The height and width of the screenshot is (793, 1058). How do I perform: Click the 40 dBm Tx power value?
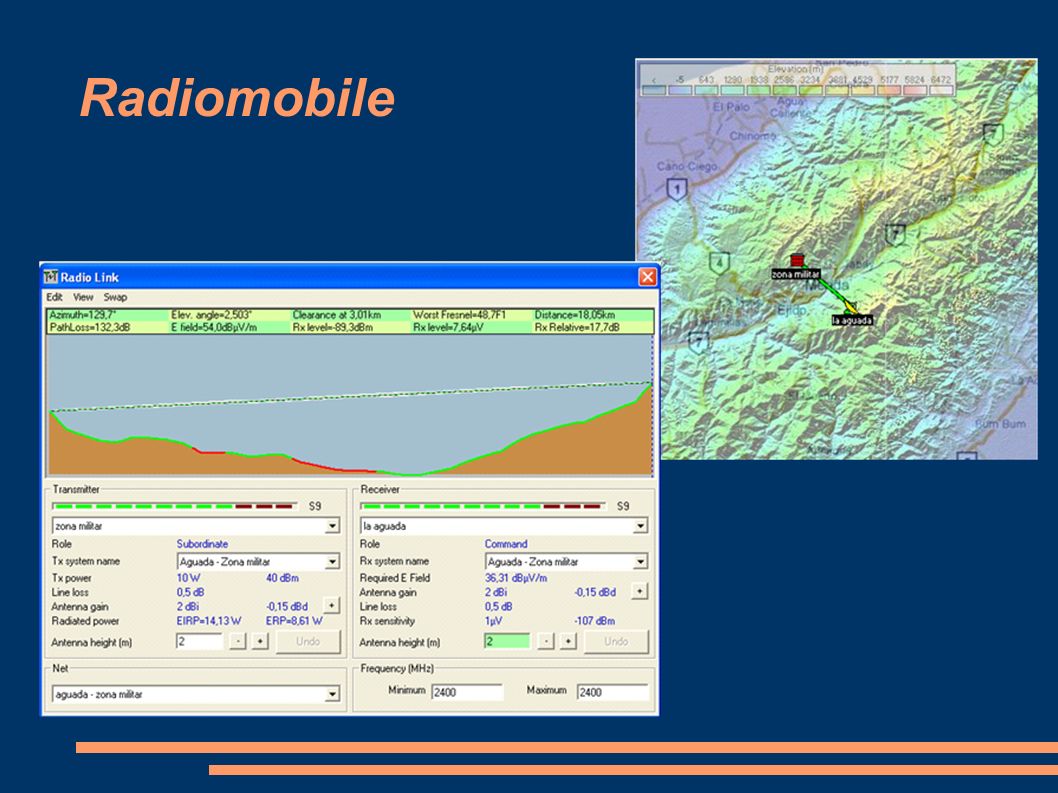point(282,578)
